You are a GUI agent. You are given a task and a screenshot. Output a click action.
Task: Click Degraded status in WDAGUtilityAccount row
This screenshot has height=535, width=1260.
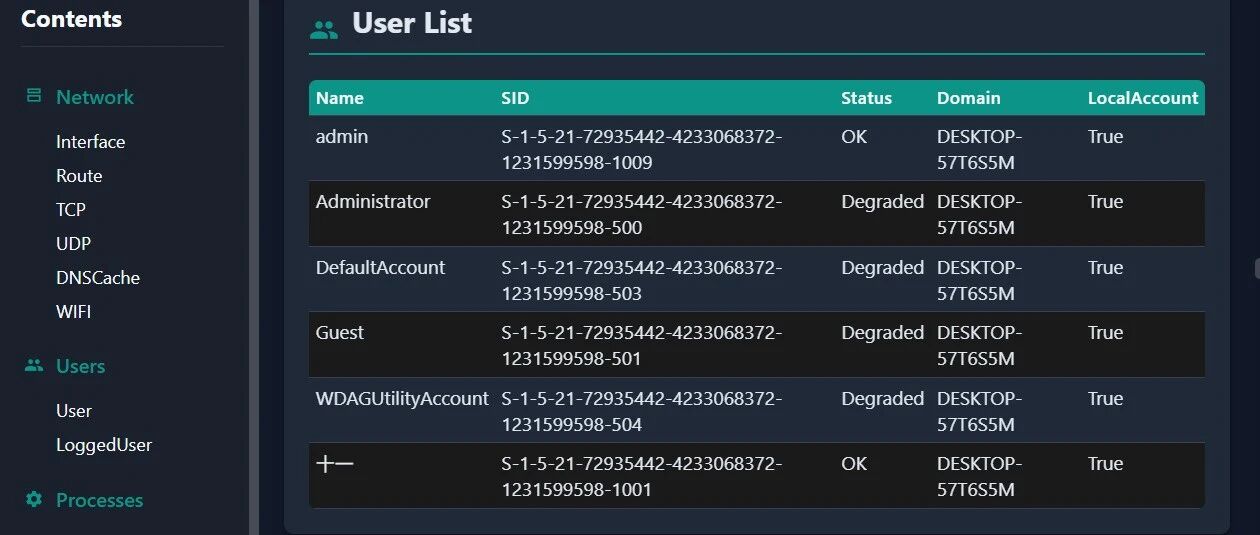pyautogui.click(x=882, y=399)
